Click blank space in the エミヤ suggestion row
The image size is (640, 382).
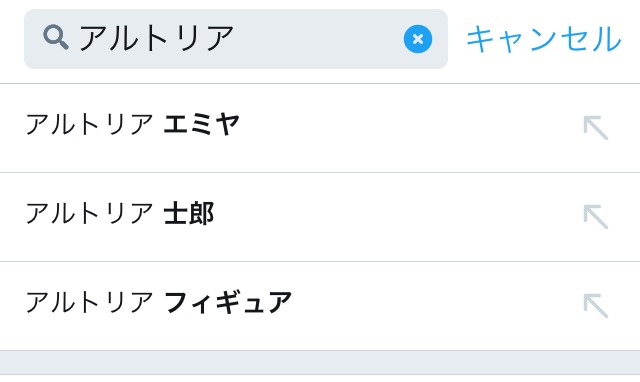[x=408, y=128]
